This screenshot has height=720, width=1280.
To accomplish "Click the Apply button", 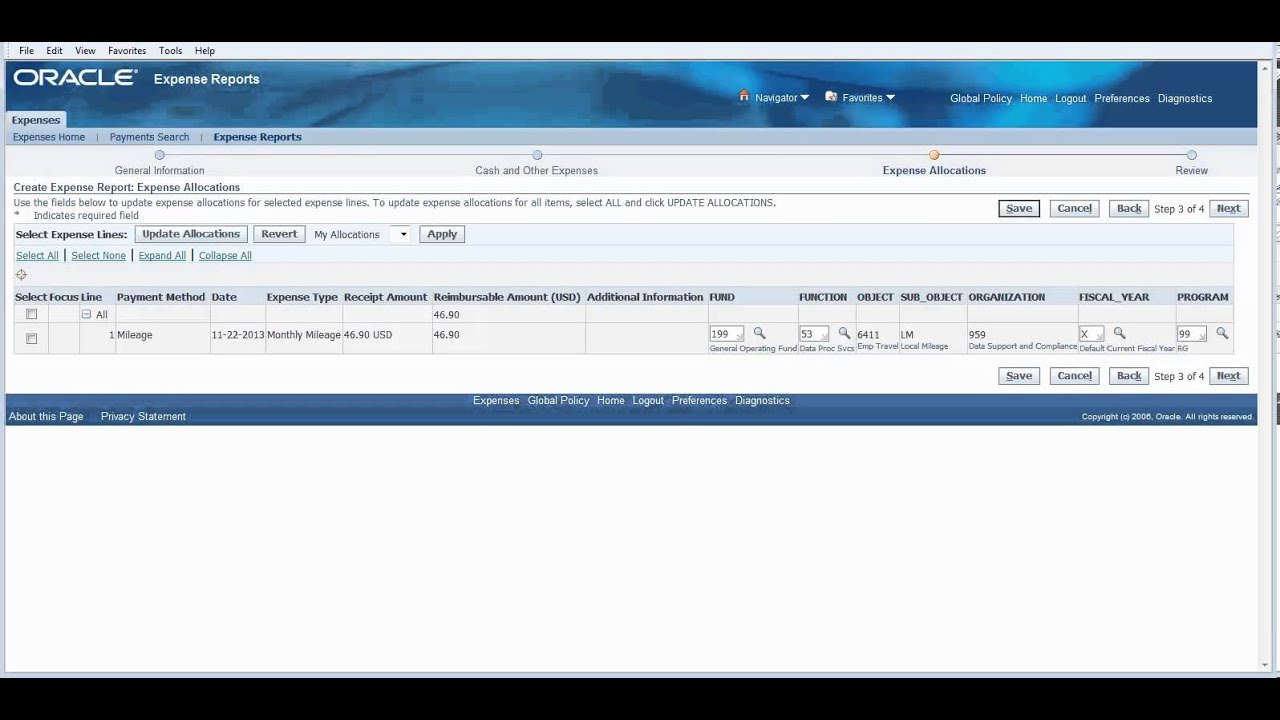I will (x=442, y=234).
